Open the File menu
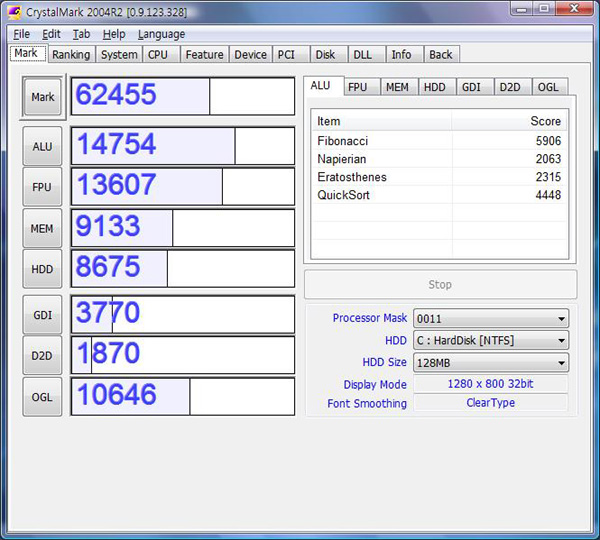This screenshot has width=600, height=540. click(x=21, y=34)
